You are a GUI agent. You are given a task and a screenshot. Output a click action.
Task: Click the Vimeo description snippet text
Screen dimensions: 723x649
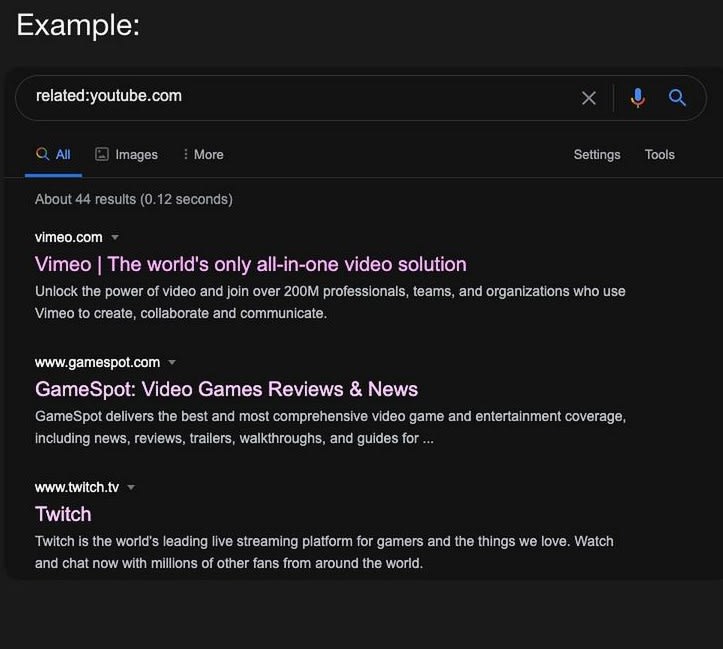pyautogui.click(x=330, y=302)
